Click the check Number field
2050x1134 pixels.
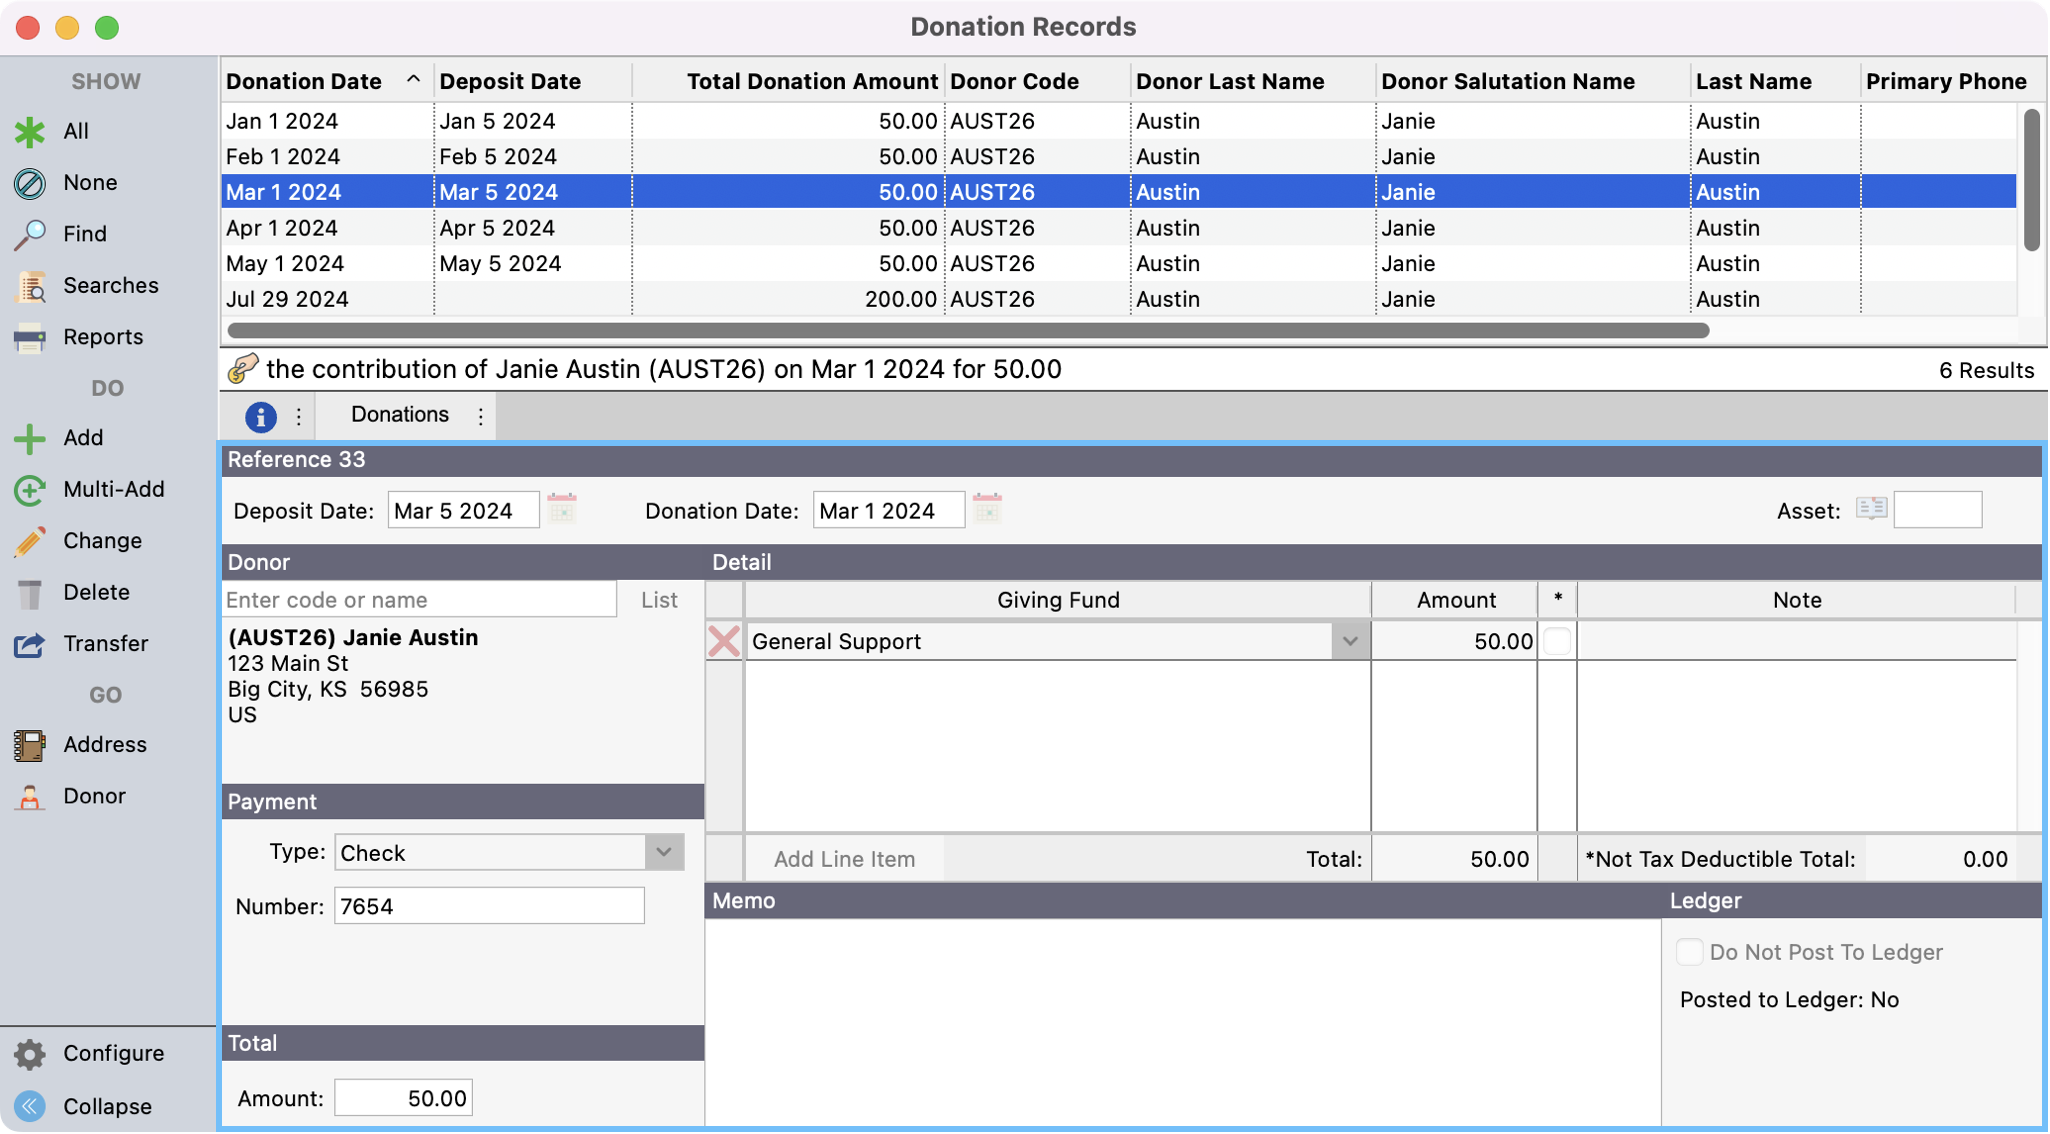(x=489, y=906)
